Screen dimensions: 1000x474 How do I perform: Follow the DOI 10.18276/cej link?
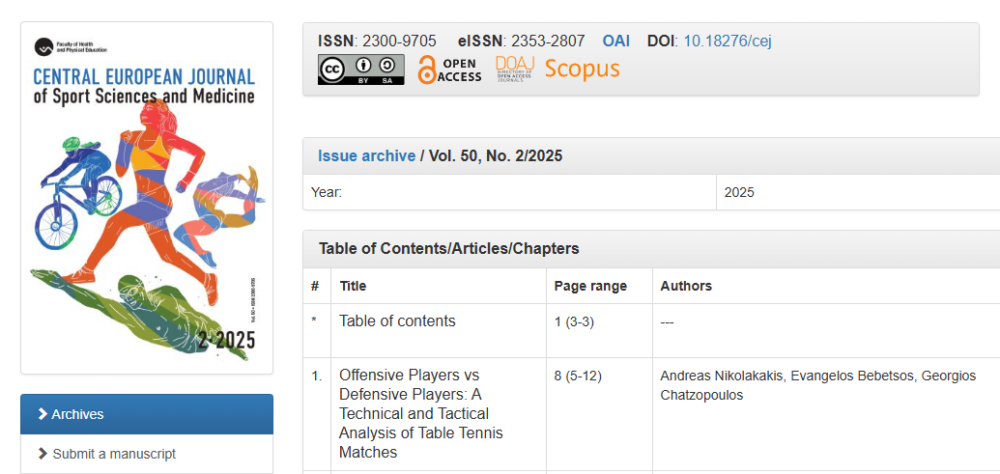tap(727, 41)
